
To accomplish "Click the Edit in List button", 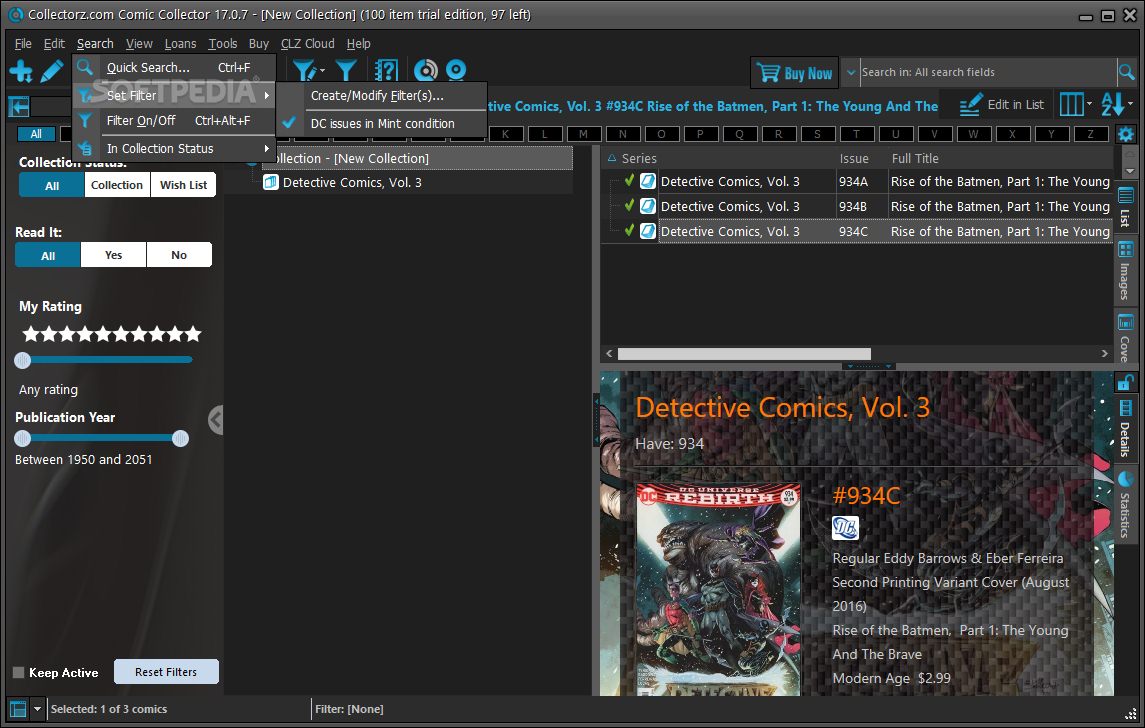I will tap(1002, 105).
